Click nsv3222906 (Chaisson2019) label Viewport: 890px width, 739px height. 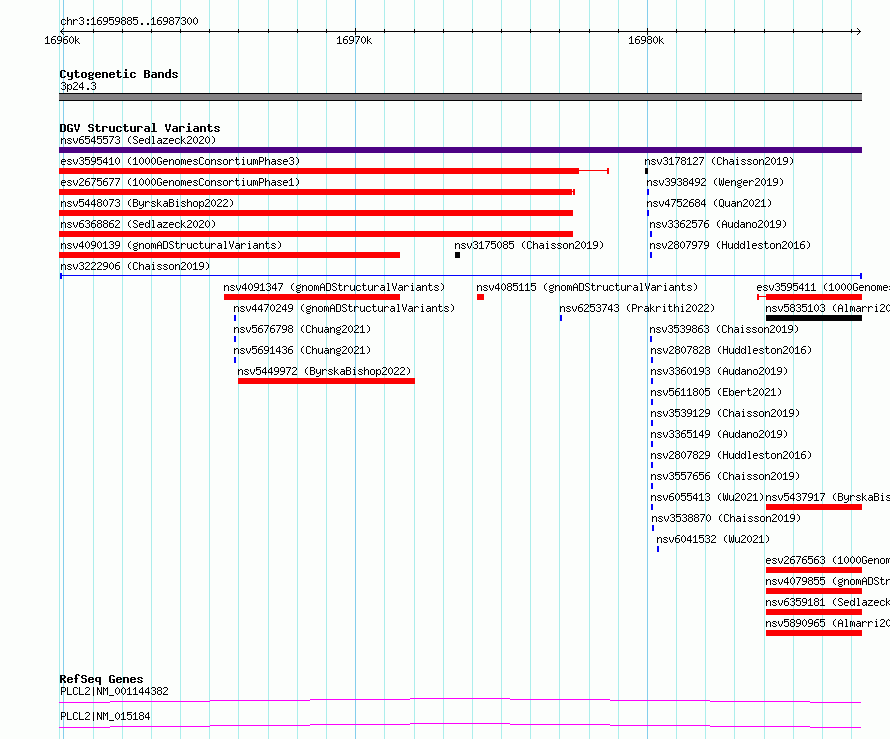point(135,266)
